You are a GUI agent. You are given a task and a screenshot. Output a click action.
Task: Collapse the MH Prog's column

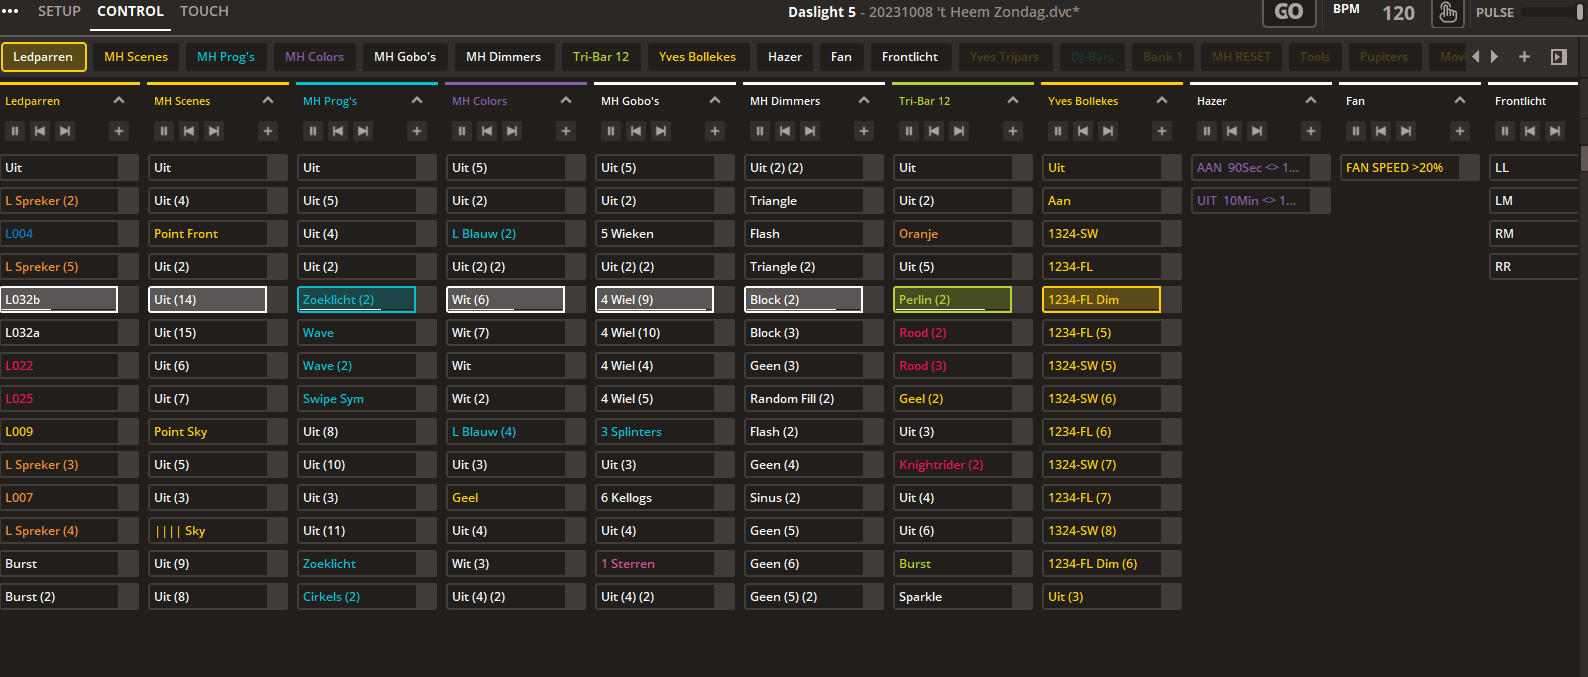point(417,100)
